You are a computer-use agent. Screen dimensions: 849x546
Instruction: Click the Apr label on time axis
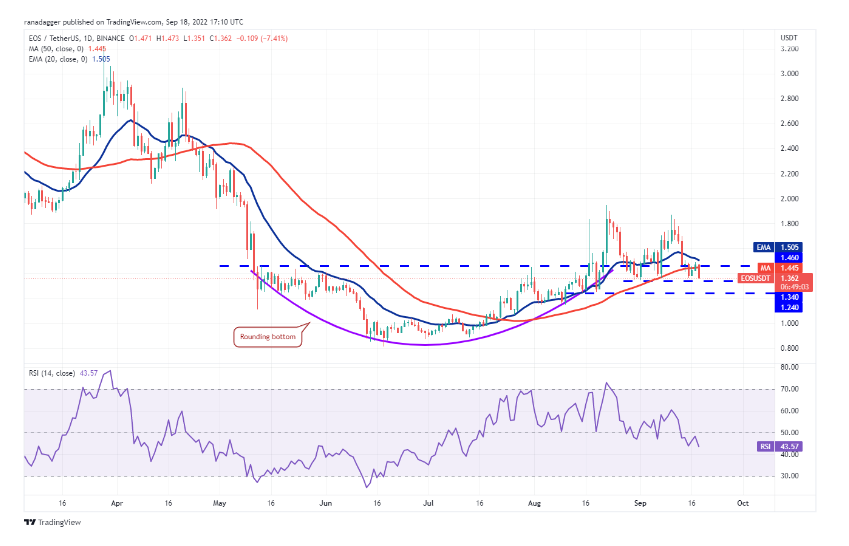(x=117, y=503)
